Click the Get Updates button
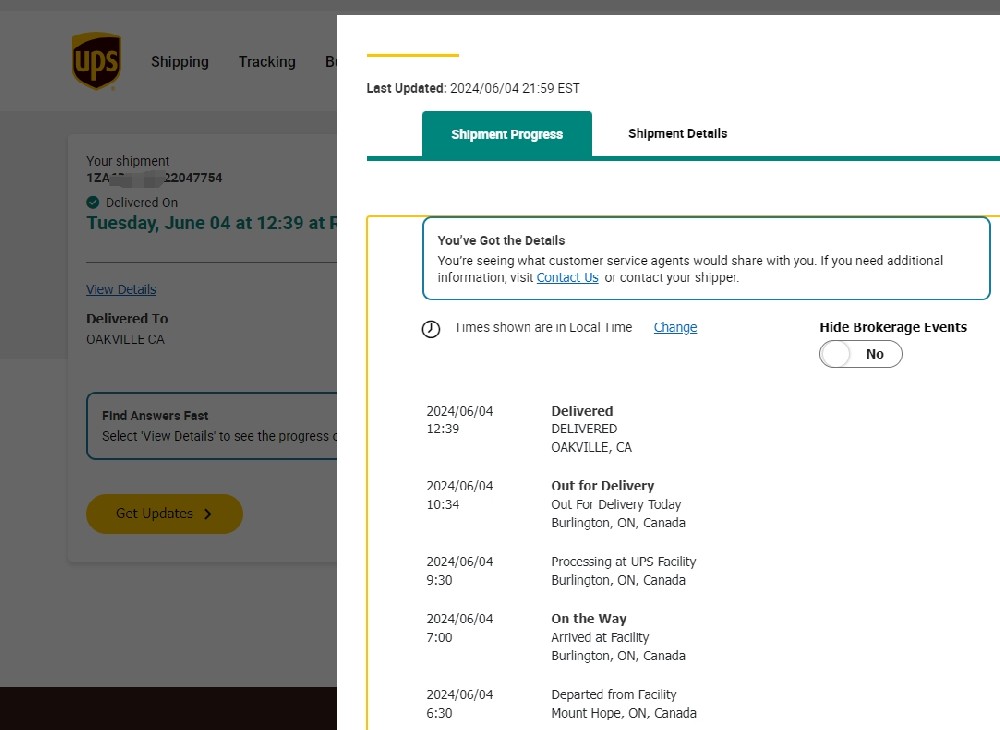The image size is (1000, 730). pos(165,514)
